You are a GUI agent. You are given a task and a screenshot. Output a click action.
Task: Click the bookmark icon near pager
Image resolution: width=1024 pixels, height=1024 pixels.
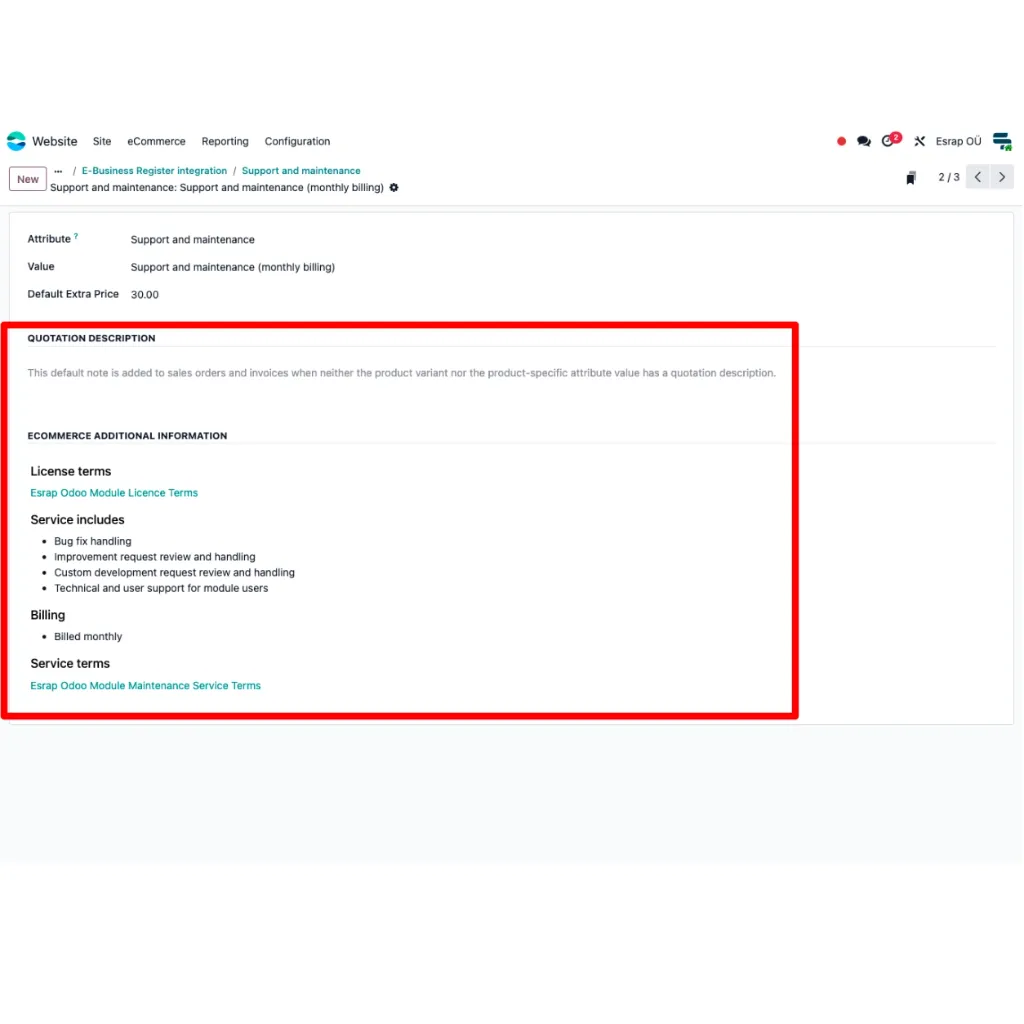pyautogui.click(x=910, y=178)
